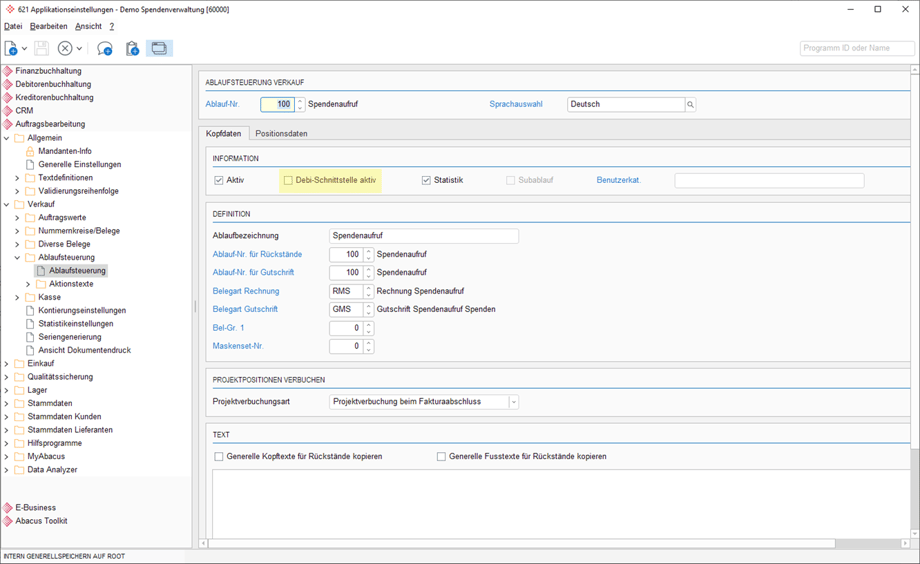
Task: Expand the Nummernkreise/Belege folder
Action: click(x=17, y=231)
